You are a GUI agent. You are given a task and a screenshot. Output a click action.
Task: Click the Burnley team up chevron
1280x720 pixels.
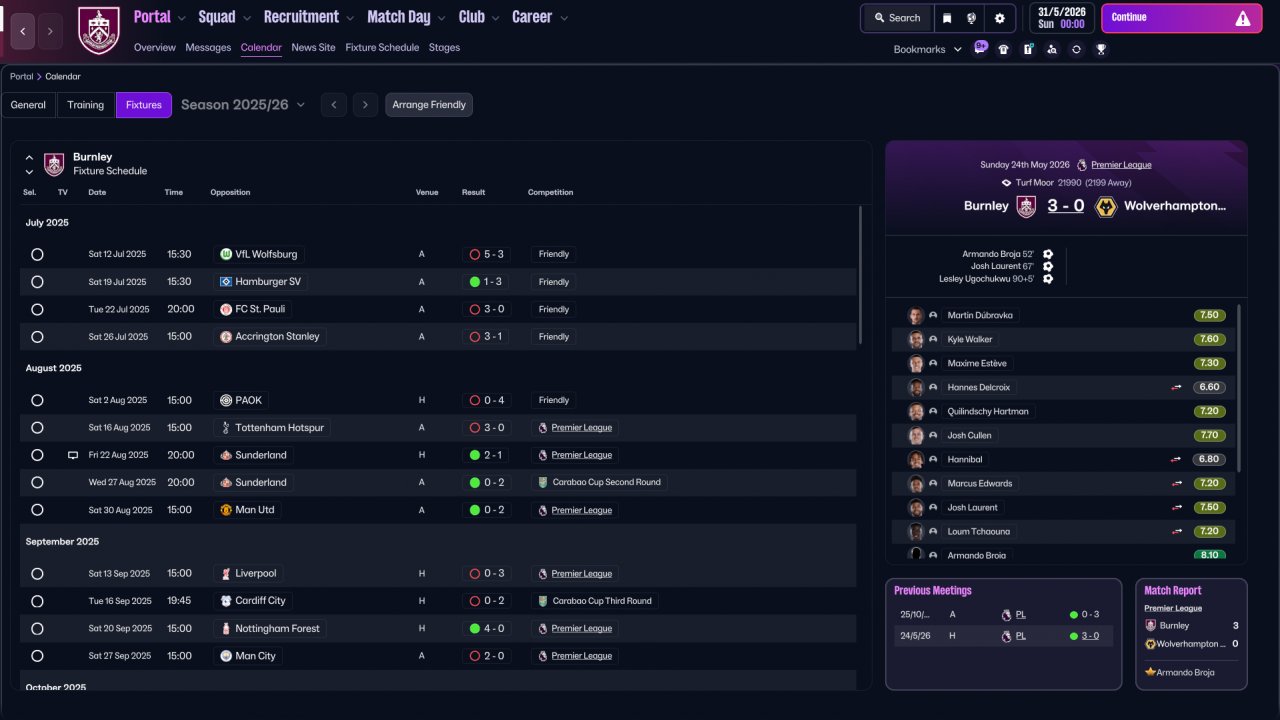[x=29, y=158]
